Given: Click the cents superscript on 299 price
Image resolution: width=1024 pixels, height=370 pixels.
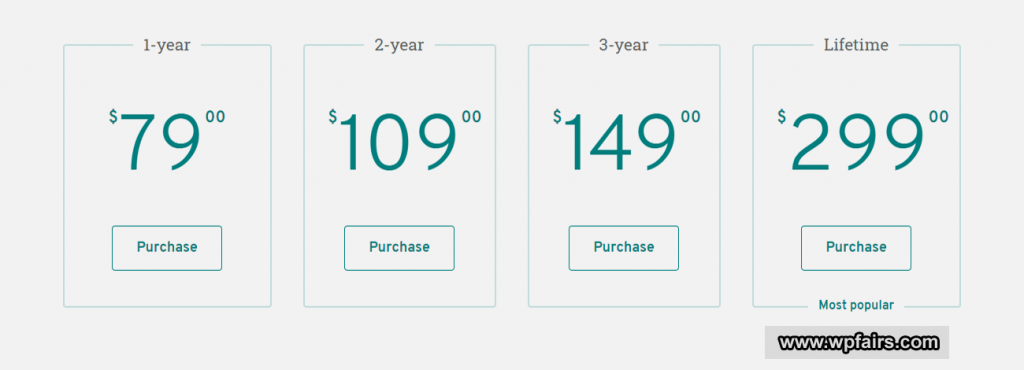Looking at the screenshot, I should tap(939, 117).
